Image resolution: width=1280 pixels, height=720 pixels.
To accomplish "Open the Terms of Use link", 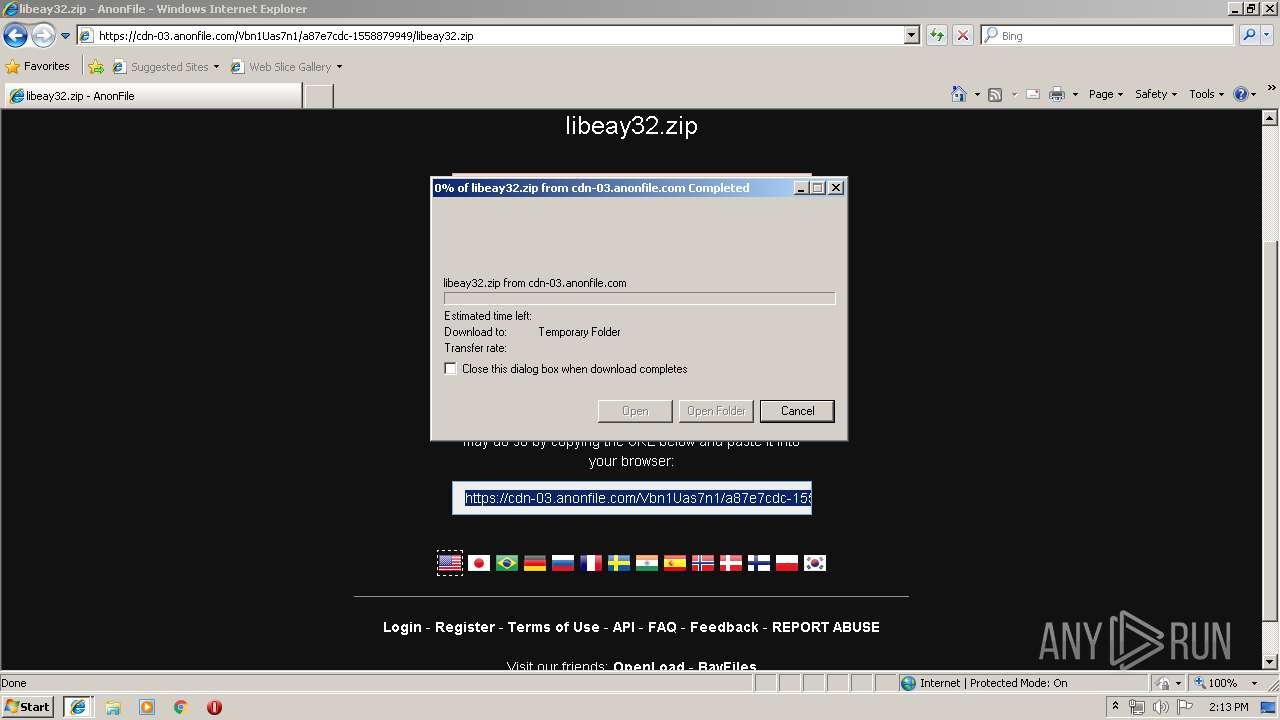I will [553, 627].
